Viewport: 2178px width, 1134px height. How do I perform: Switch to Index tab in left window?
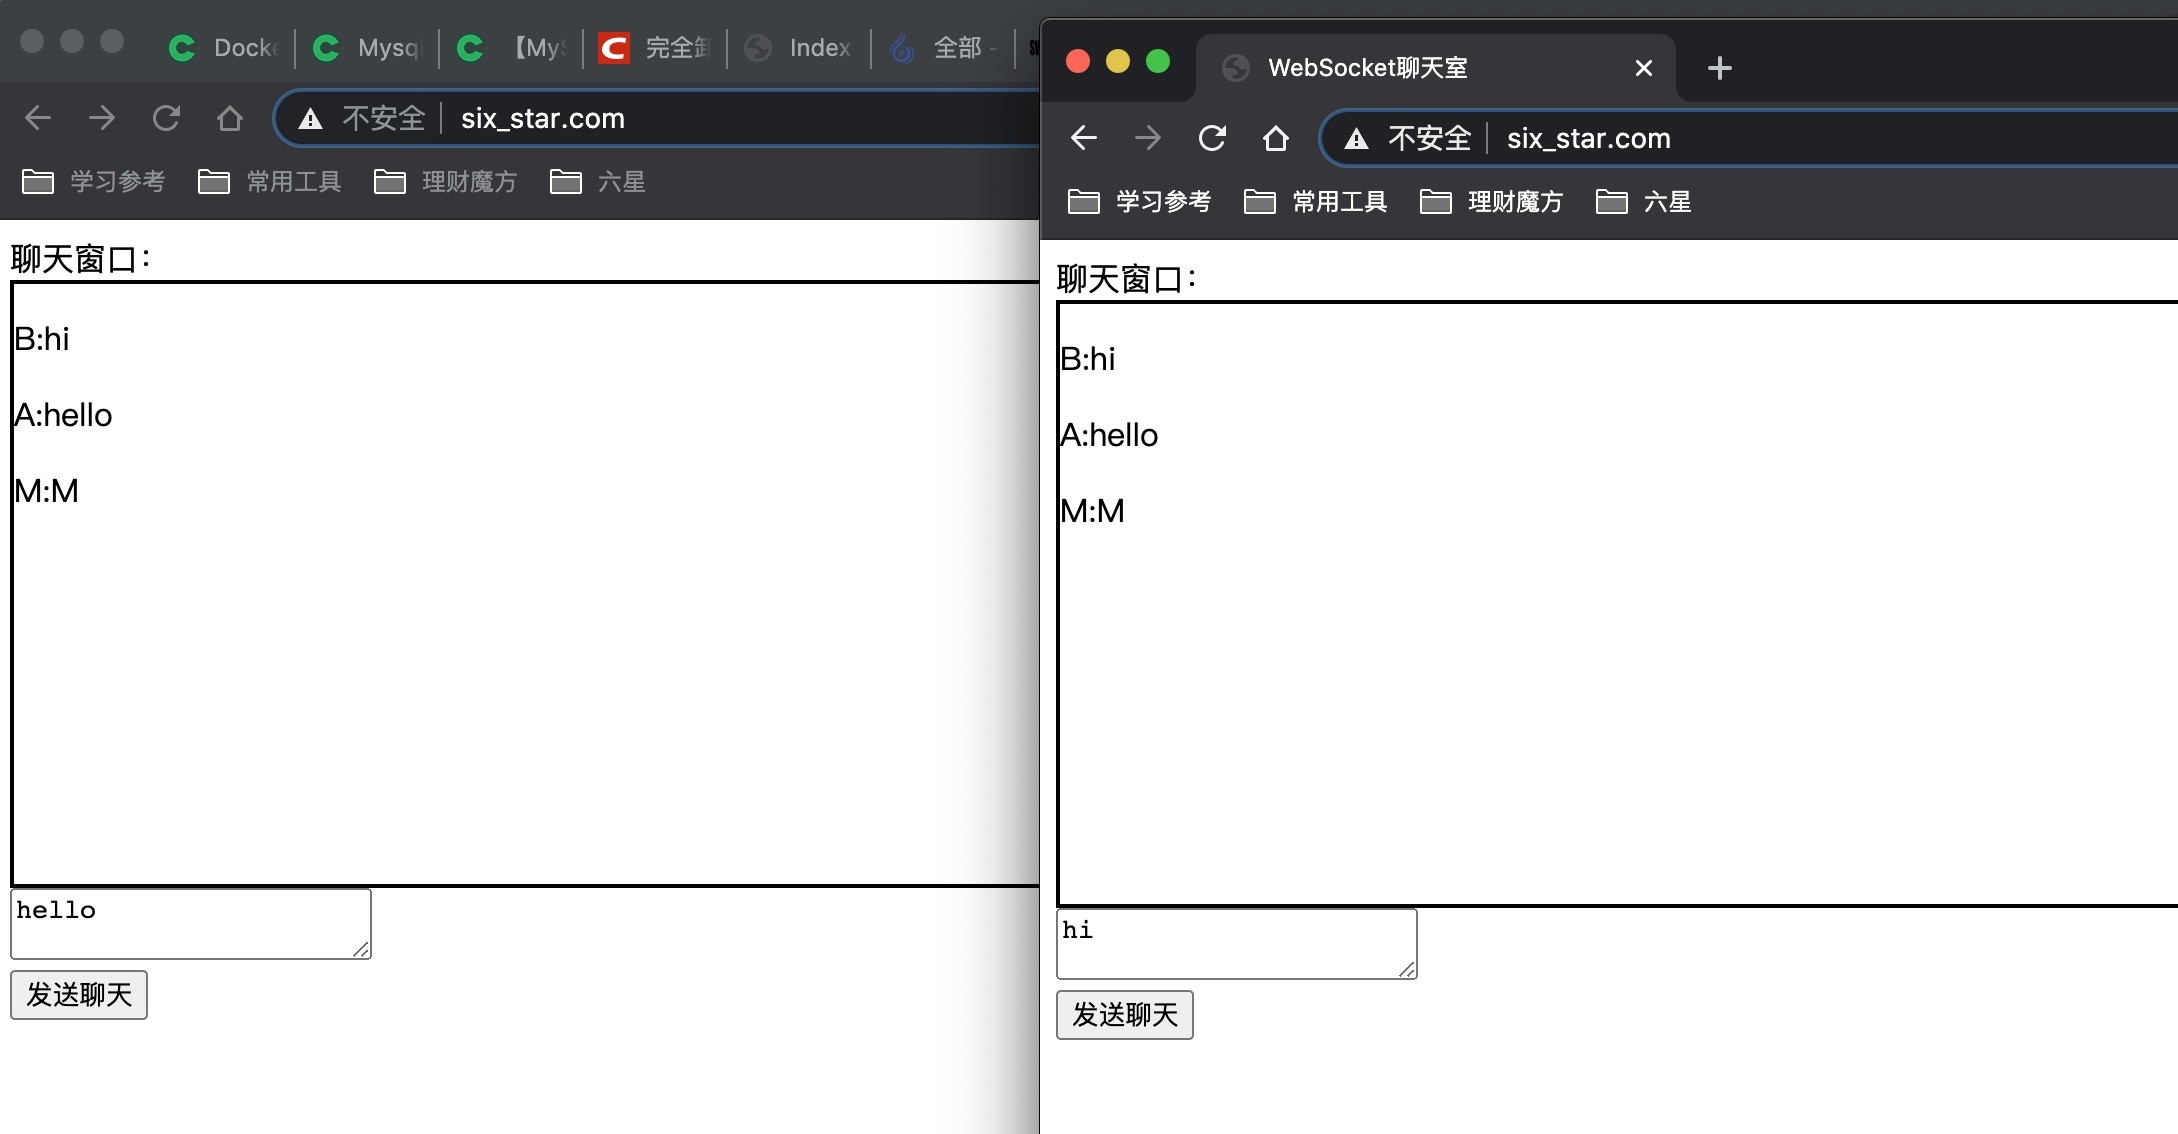(800, 48)
